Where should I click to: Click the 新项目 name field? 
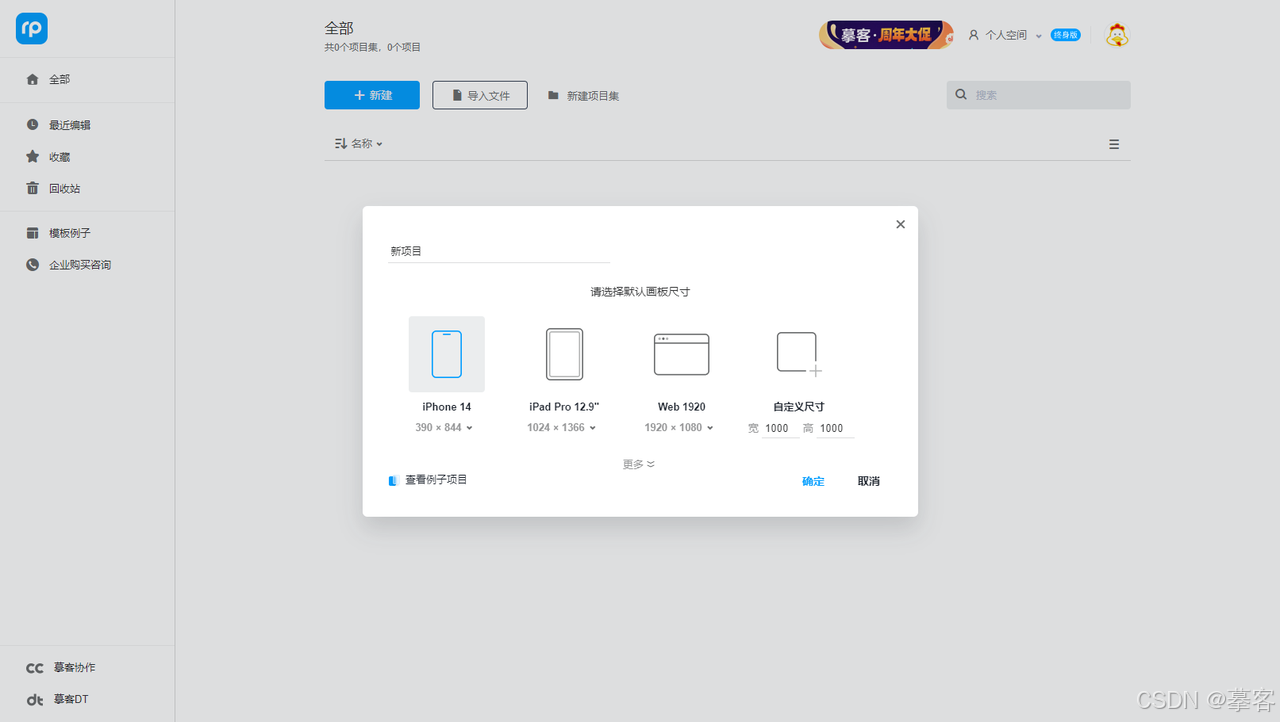[x=499, y=251]
